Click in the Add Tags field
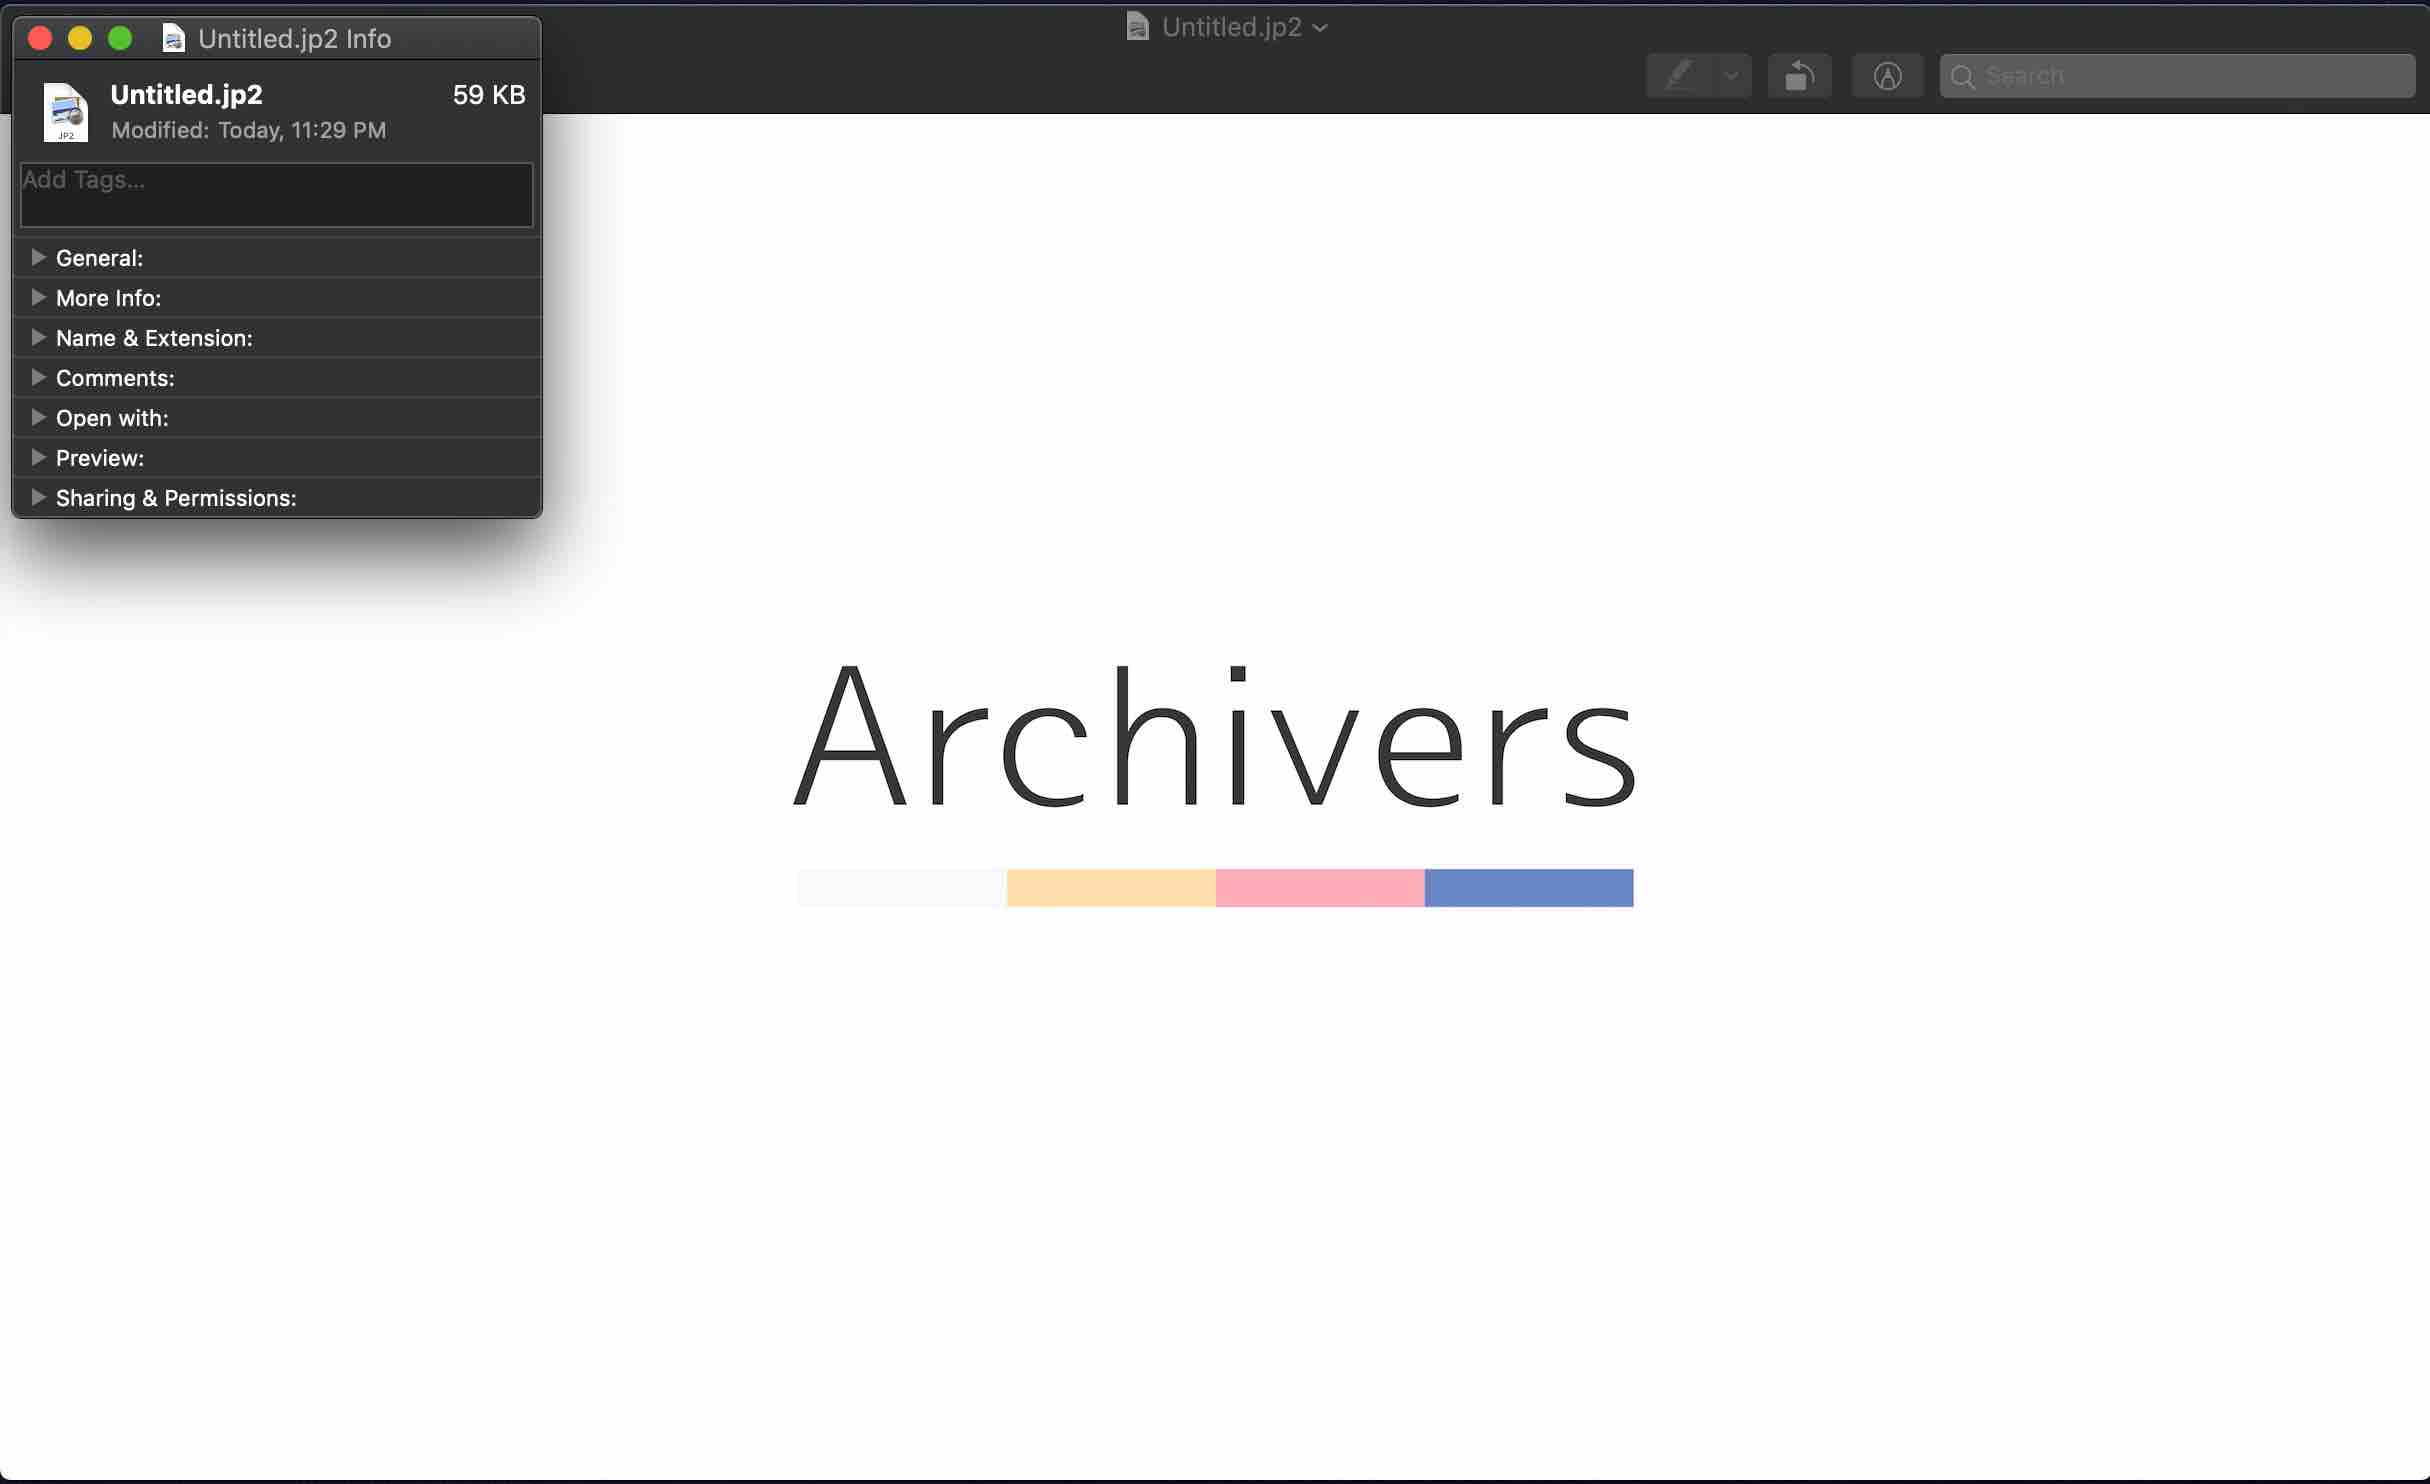 point(276,196)
